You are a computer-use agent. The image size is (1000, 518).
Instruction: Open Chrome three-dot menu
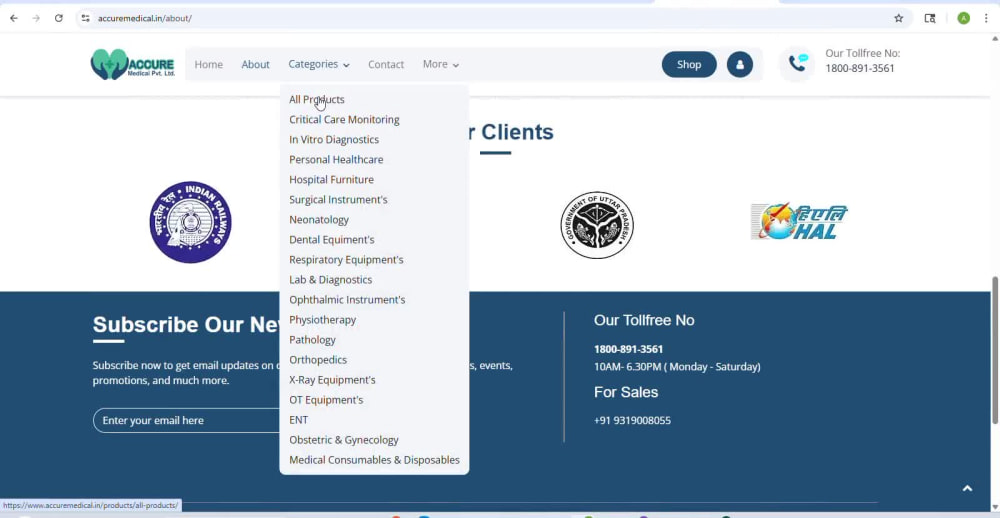tap(986, 18)
